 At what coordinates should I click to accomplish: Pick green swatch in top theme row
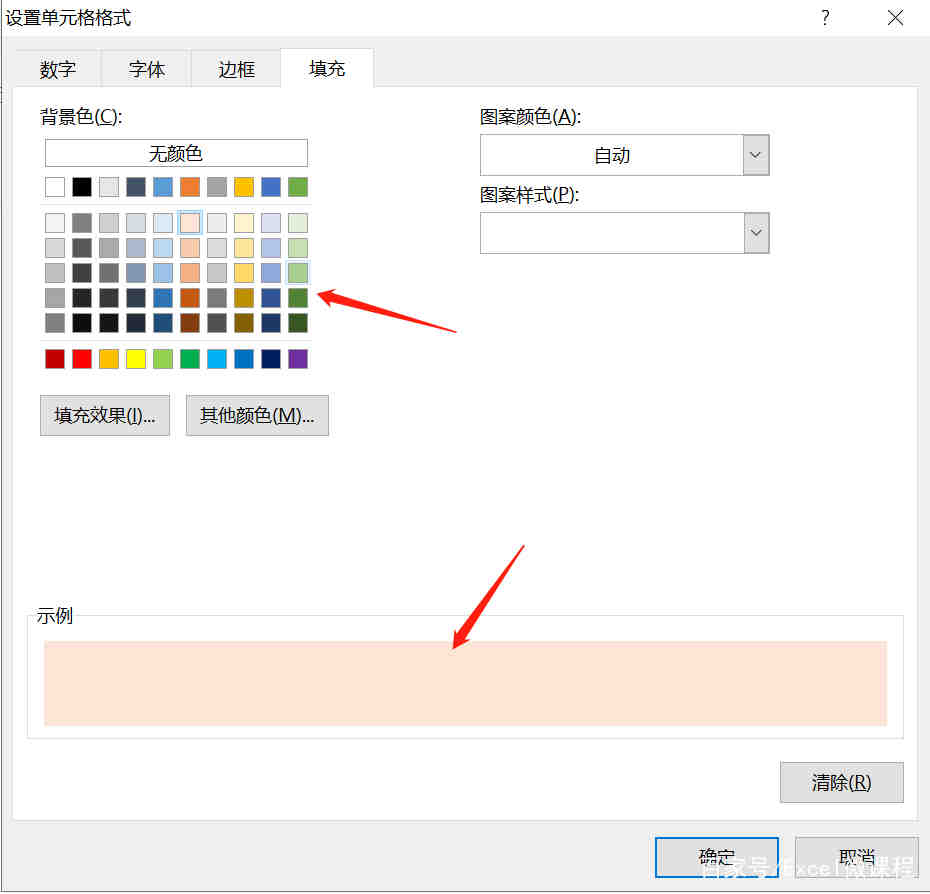pyautogui.click(x=298, y=187)
